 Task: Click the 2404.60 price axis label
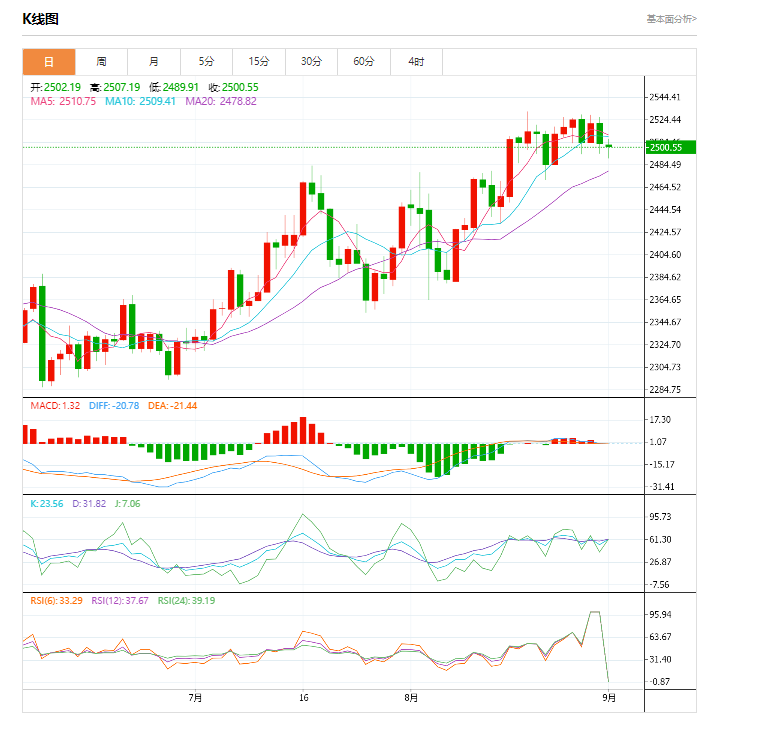(x=665, y=255)
